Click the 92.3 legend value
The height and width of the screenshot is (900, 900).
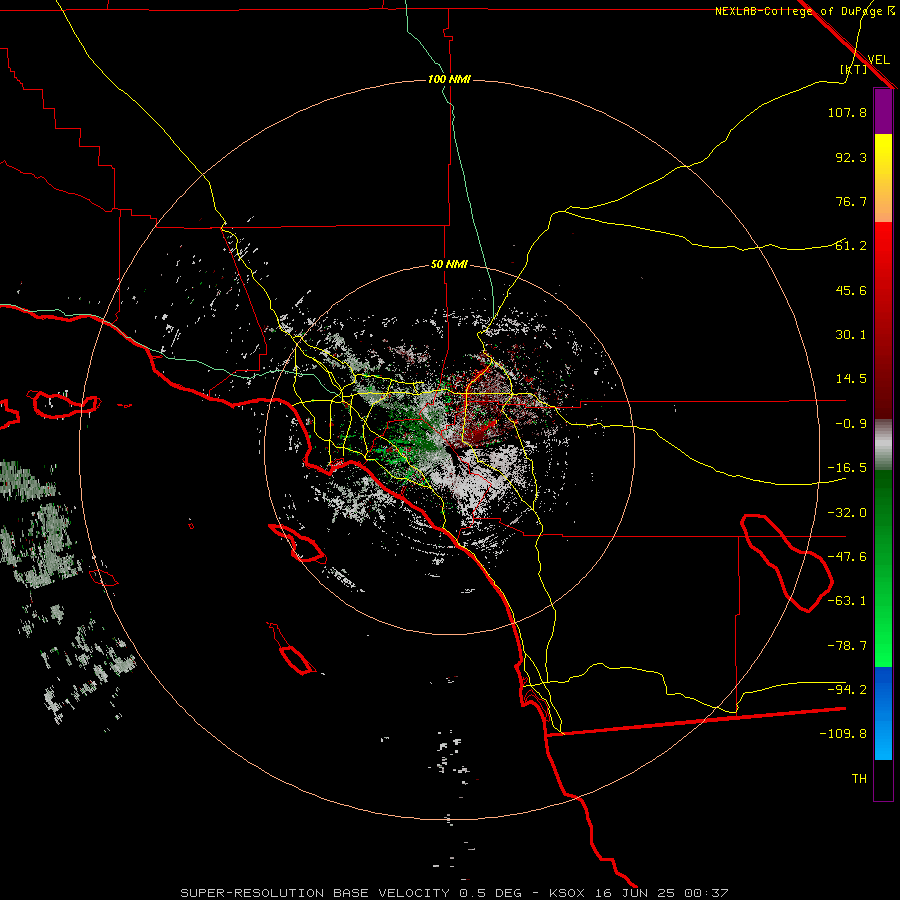click(851, 157)
